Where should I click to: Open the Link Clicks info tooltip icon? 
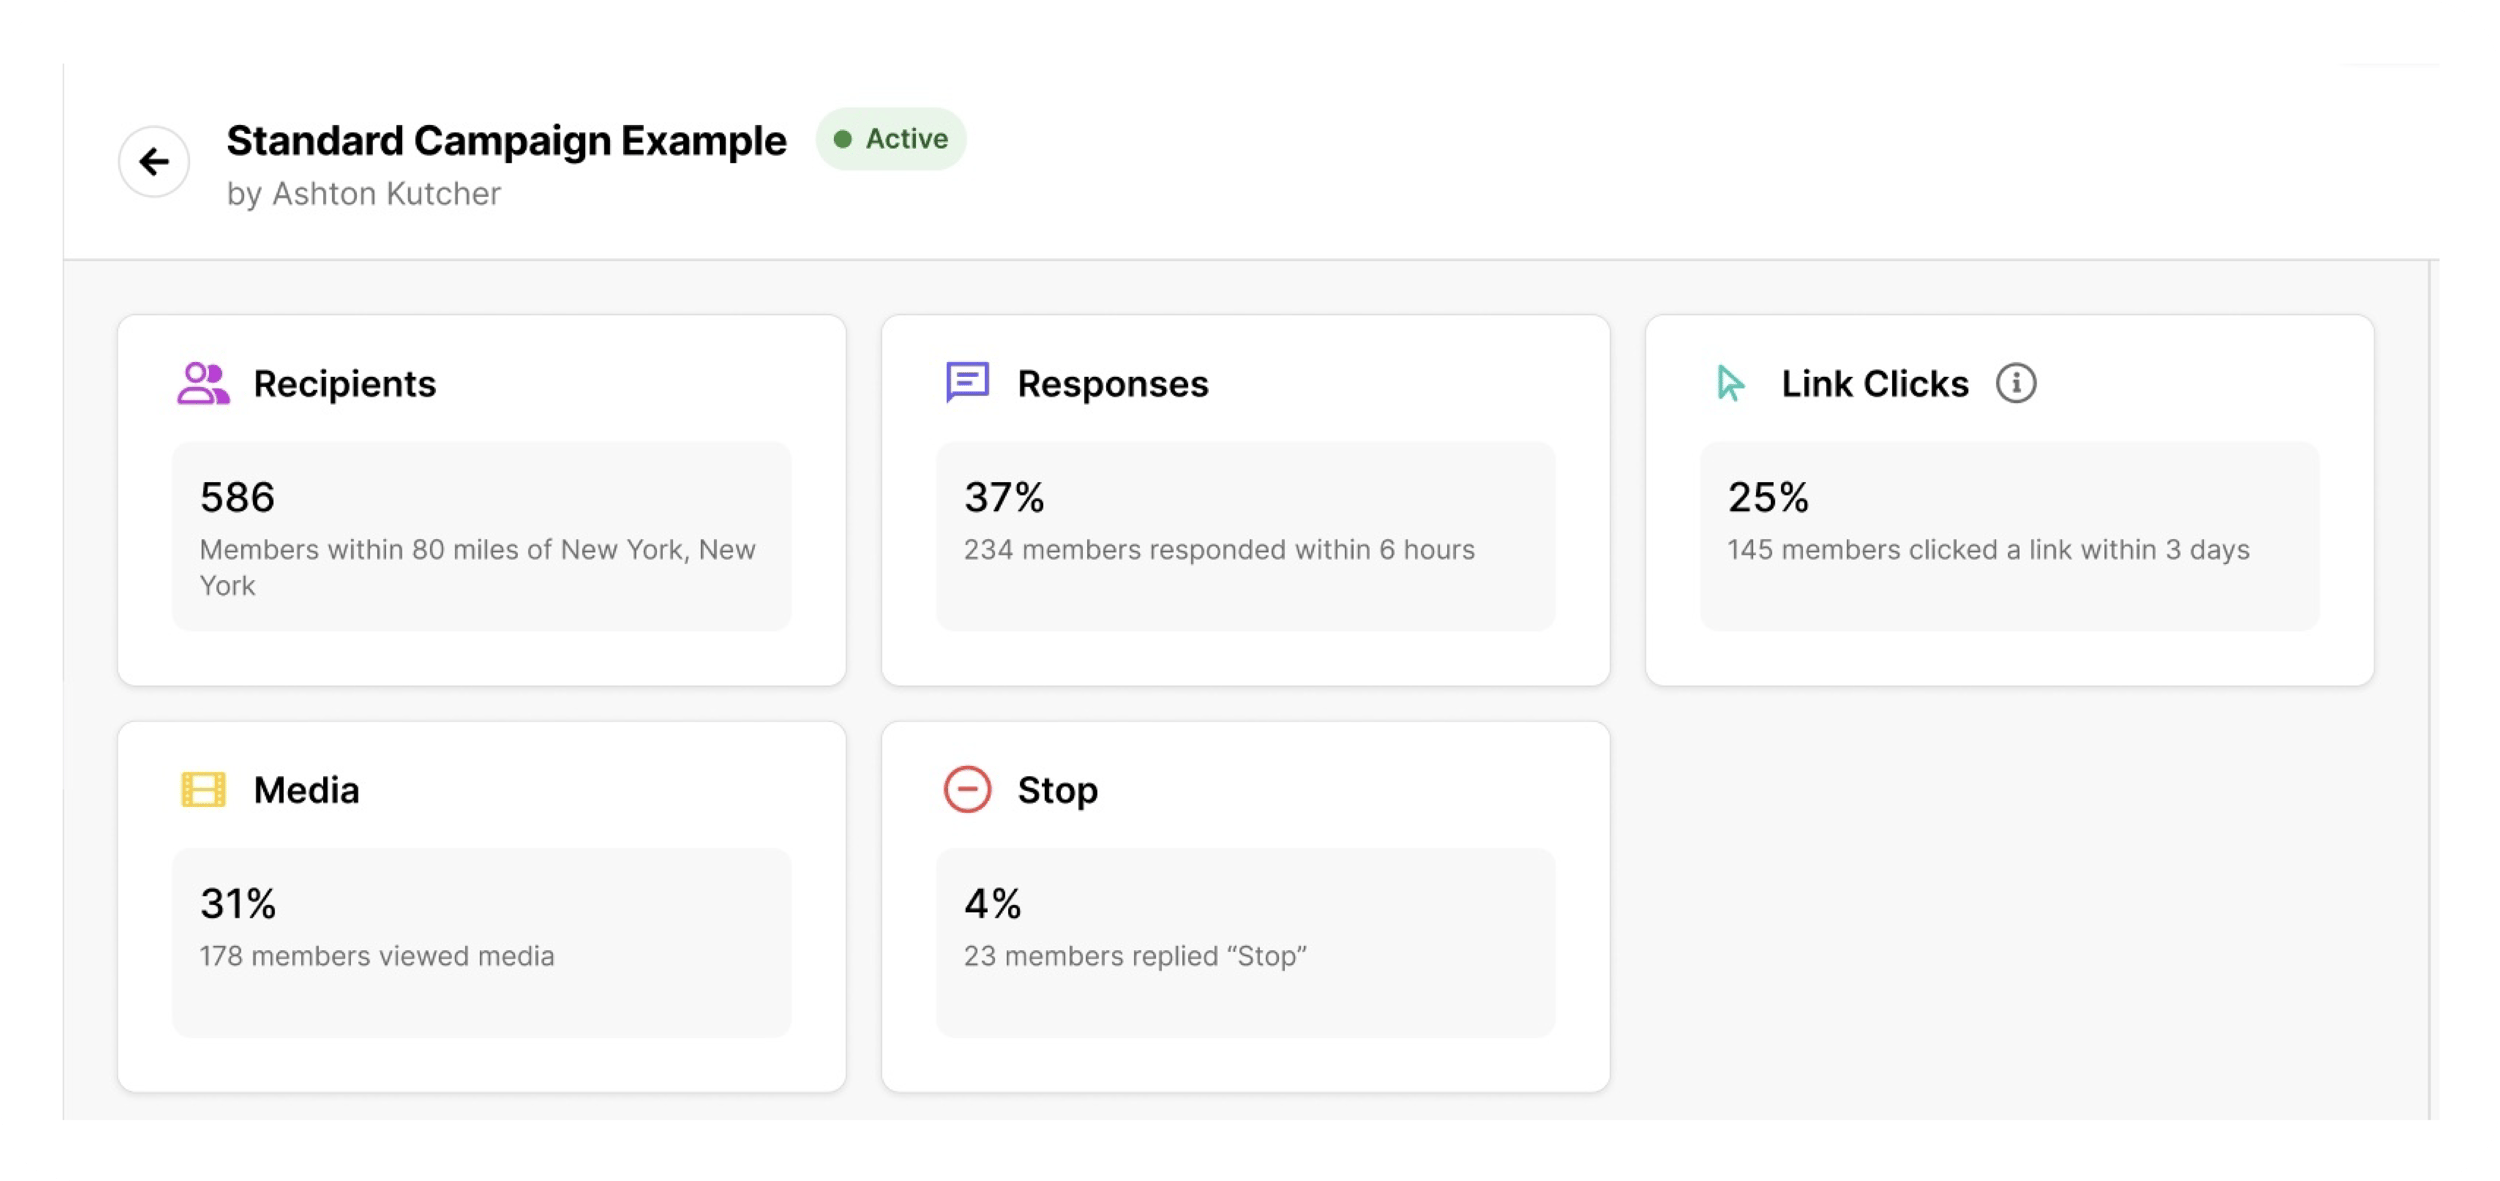coord(2015,383)
